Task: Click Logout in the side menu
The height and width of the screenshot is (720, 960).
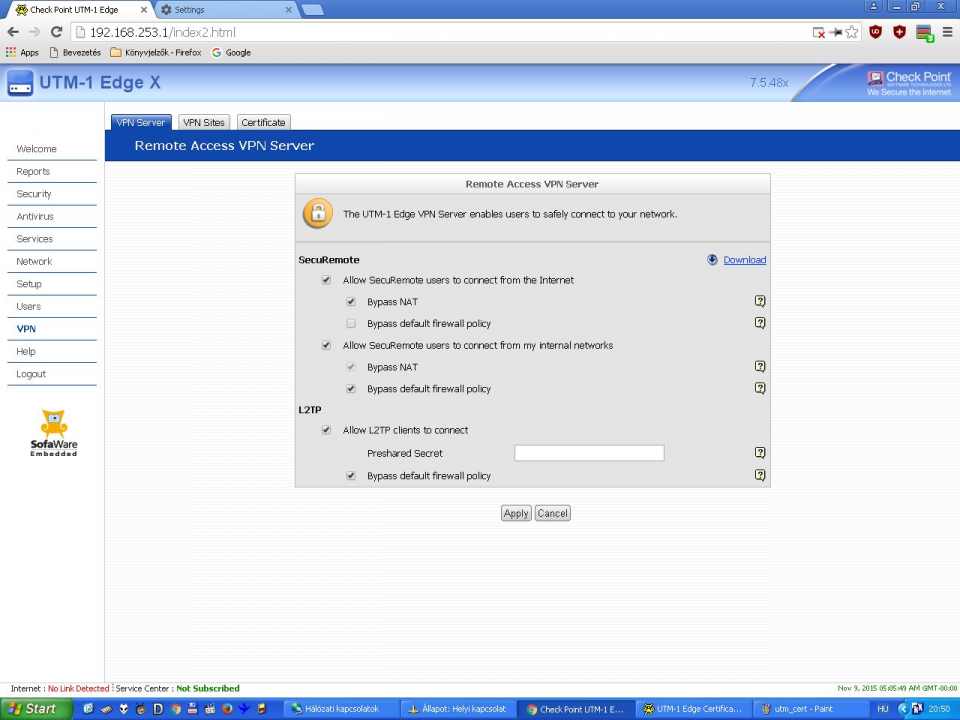Action: (31, 374)
